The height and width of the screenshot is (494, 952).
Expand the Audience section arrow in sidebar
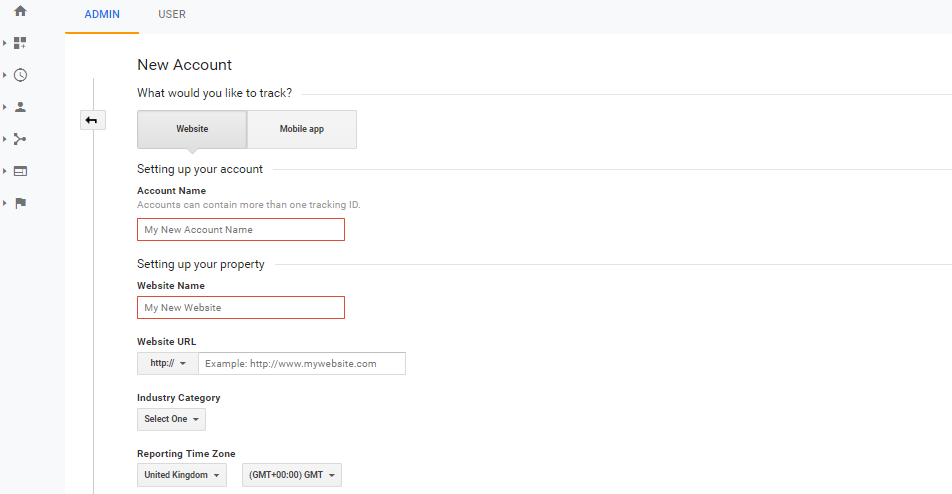(x=5, y=107)
